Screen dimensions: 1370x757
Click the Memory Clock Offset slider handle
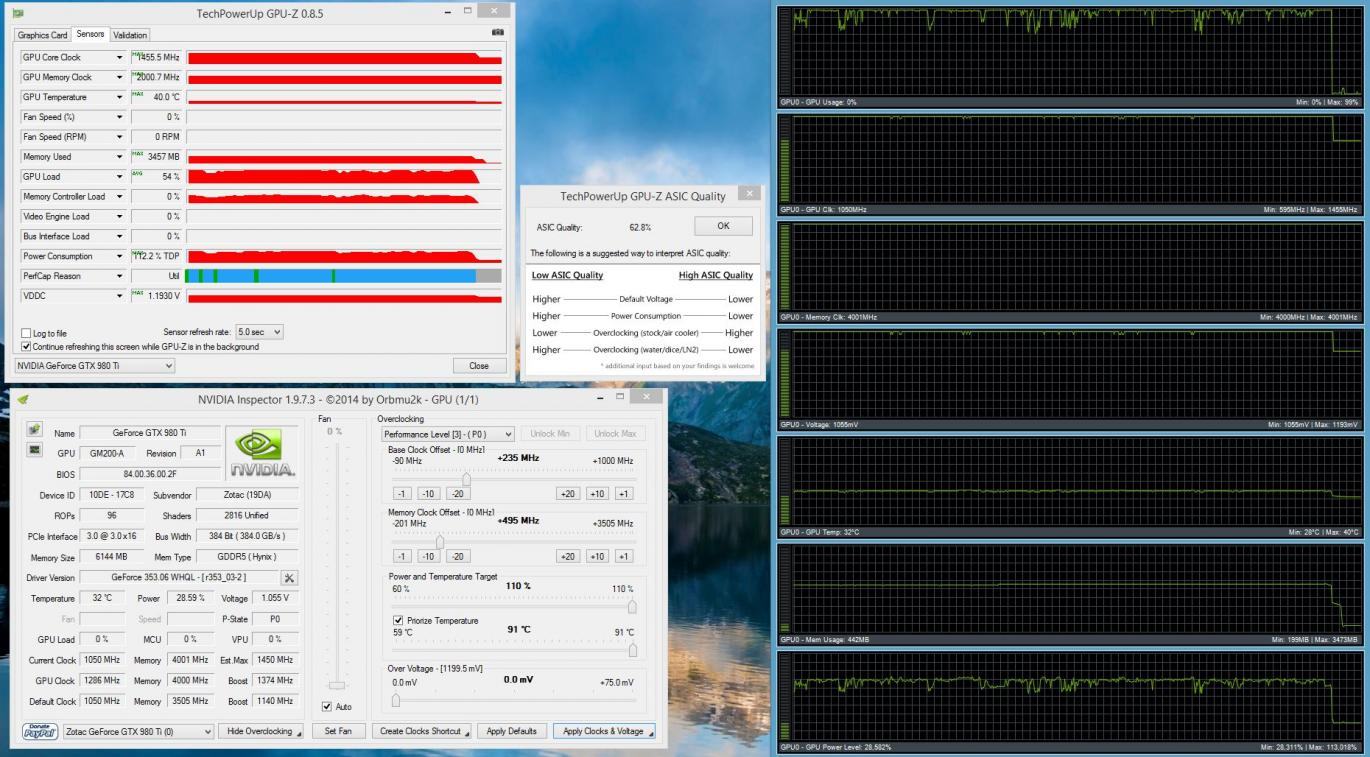439,542
